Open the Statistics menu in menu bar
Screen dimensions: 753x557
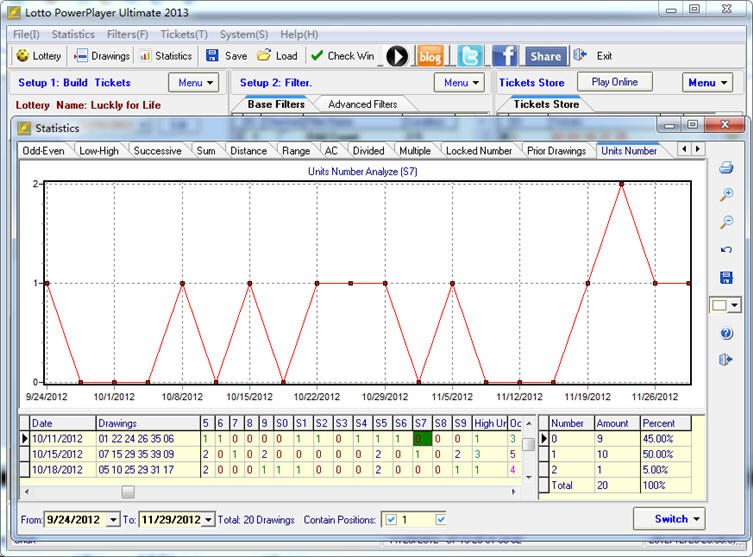tap(73, 35)
